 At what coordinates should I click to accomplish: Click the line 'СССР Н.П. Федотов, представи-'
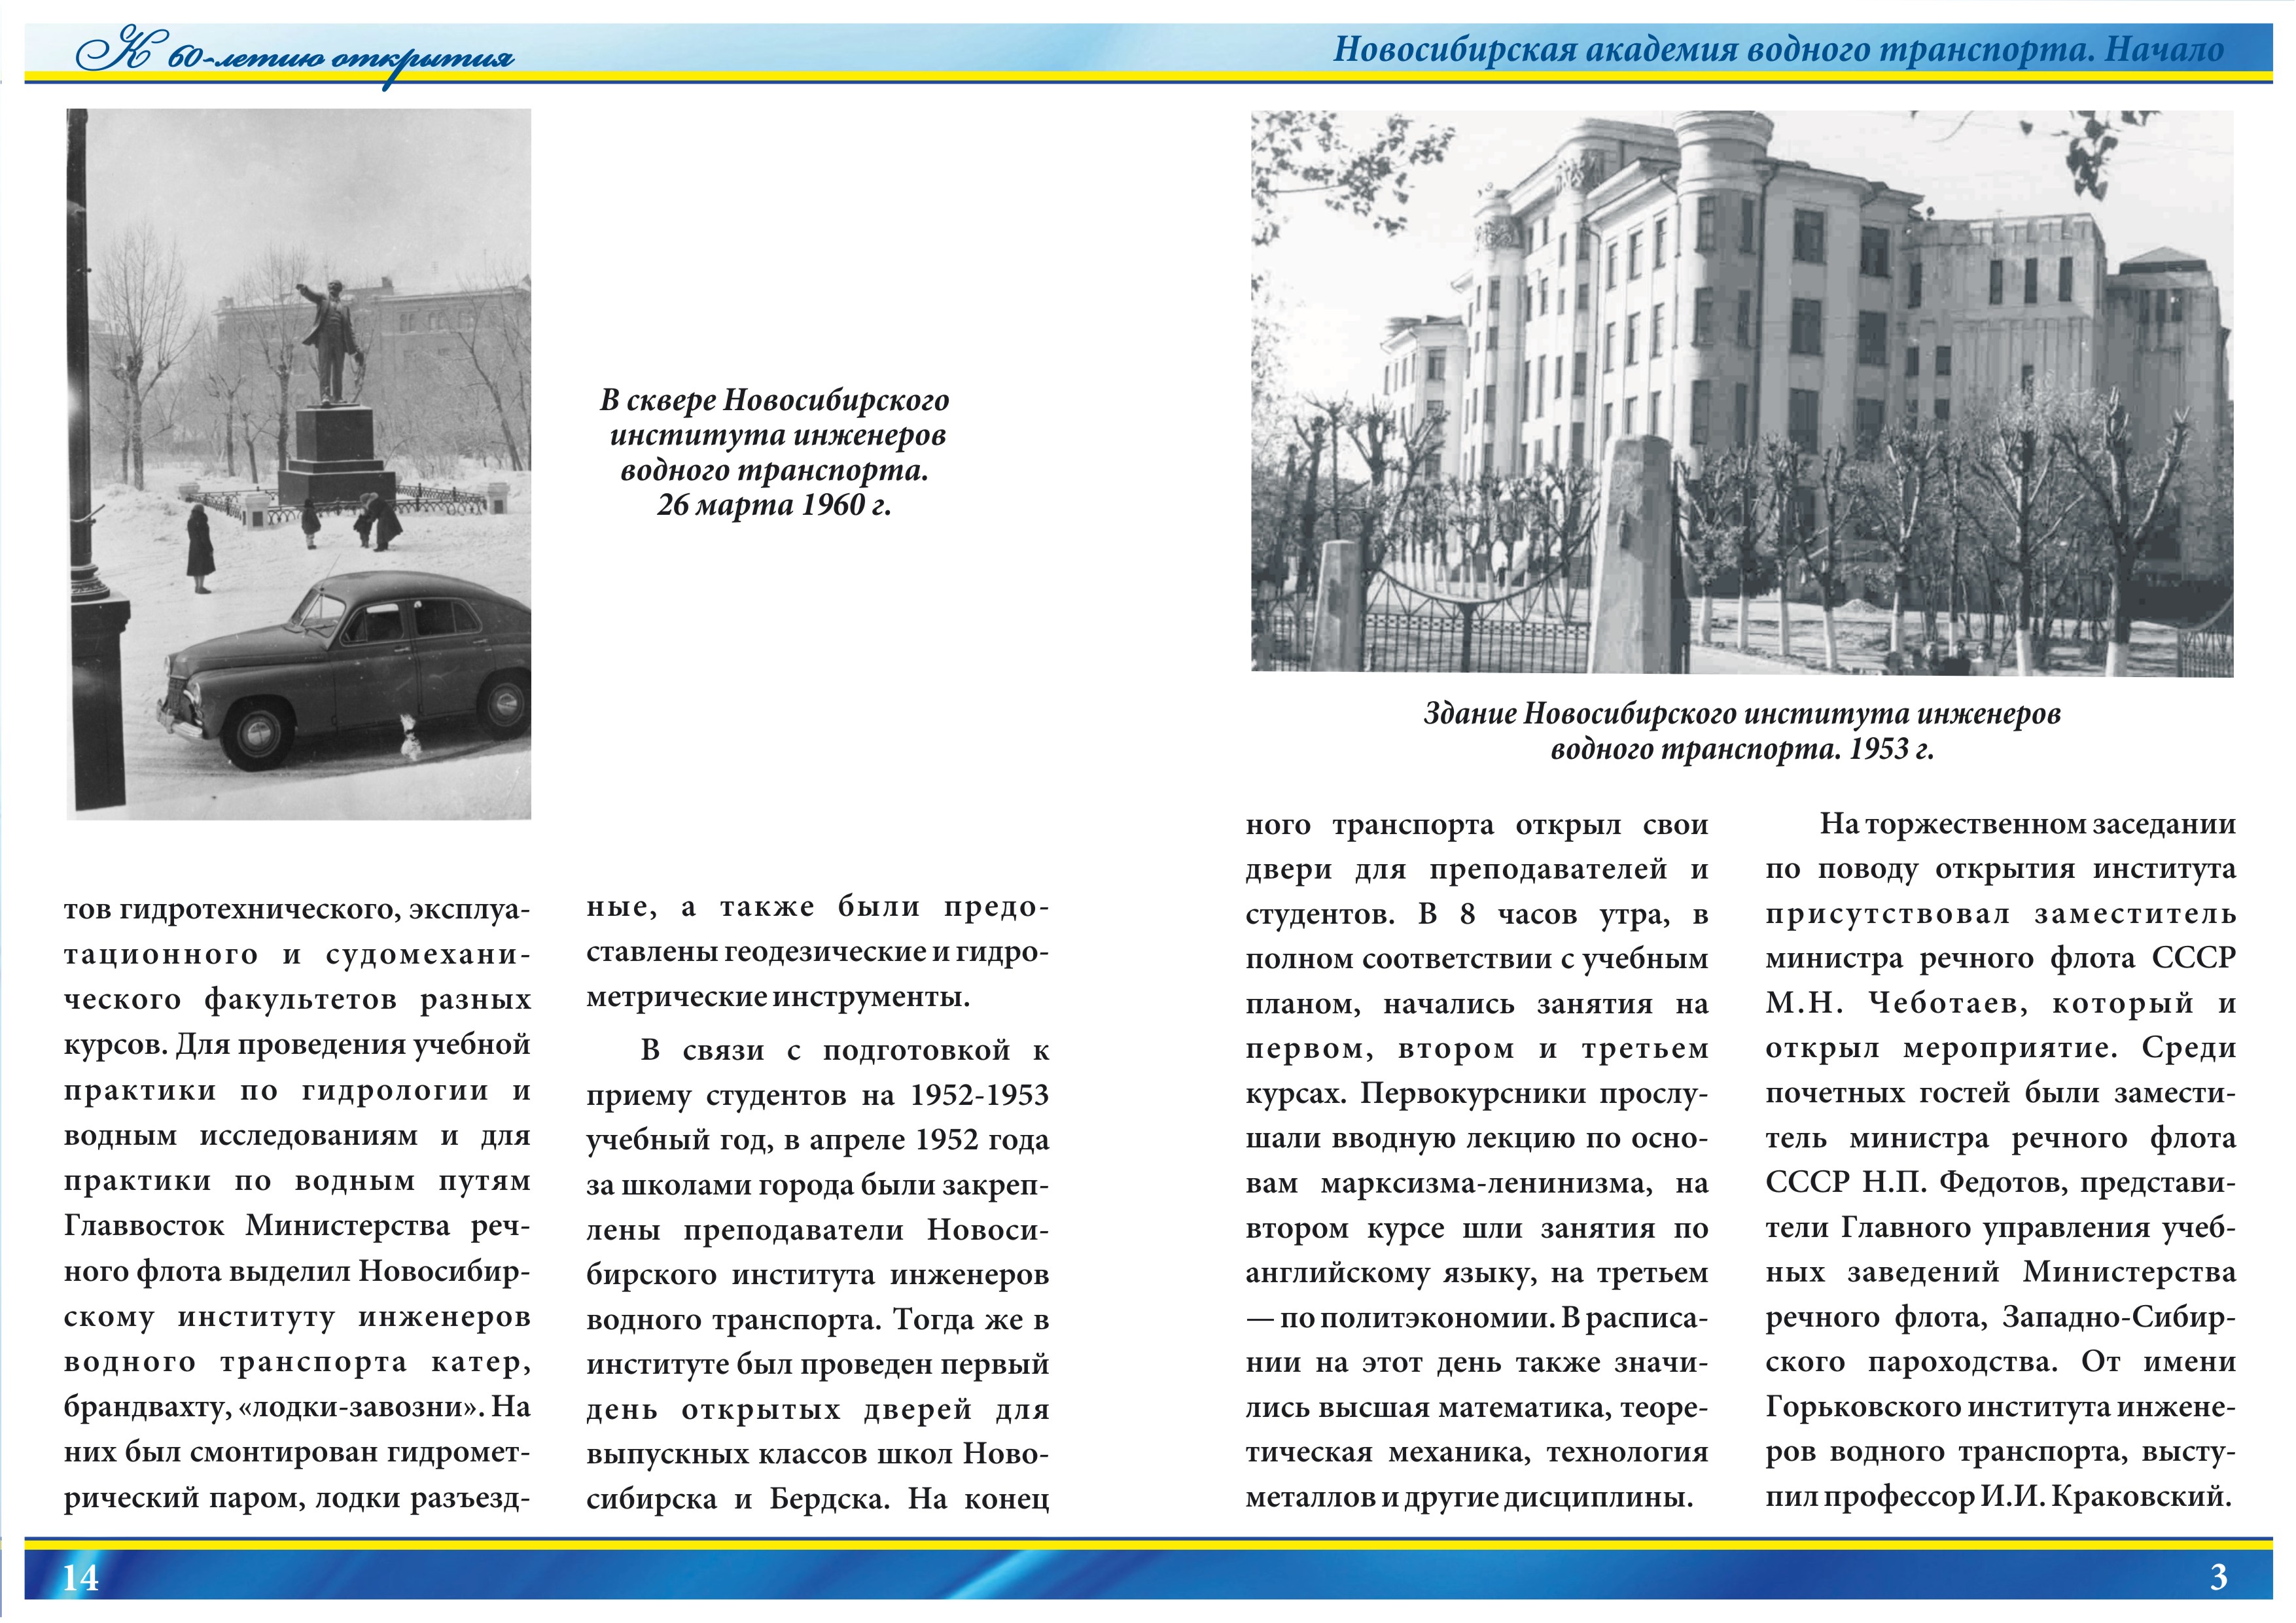click(2001, 1183)
